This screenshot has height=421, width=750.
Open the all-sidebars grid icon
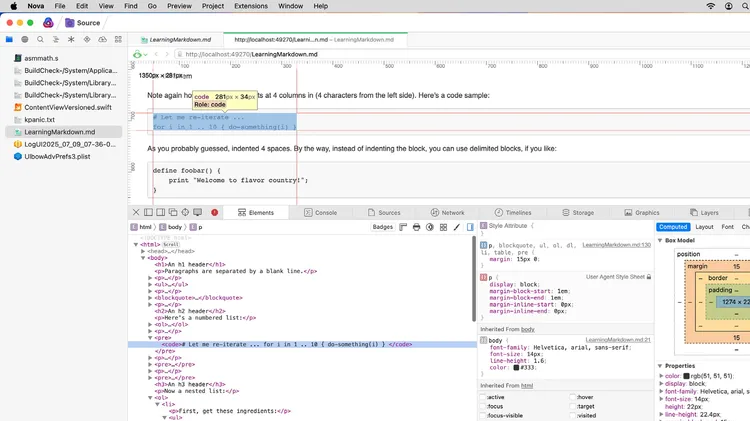[x=118, y=39]
